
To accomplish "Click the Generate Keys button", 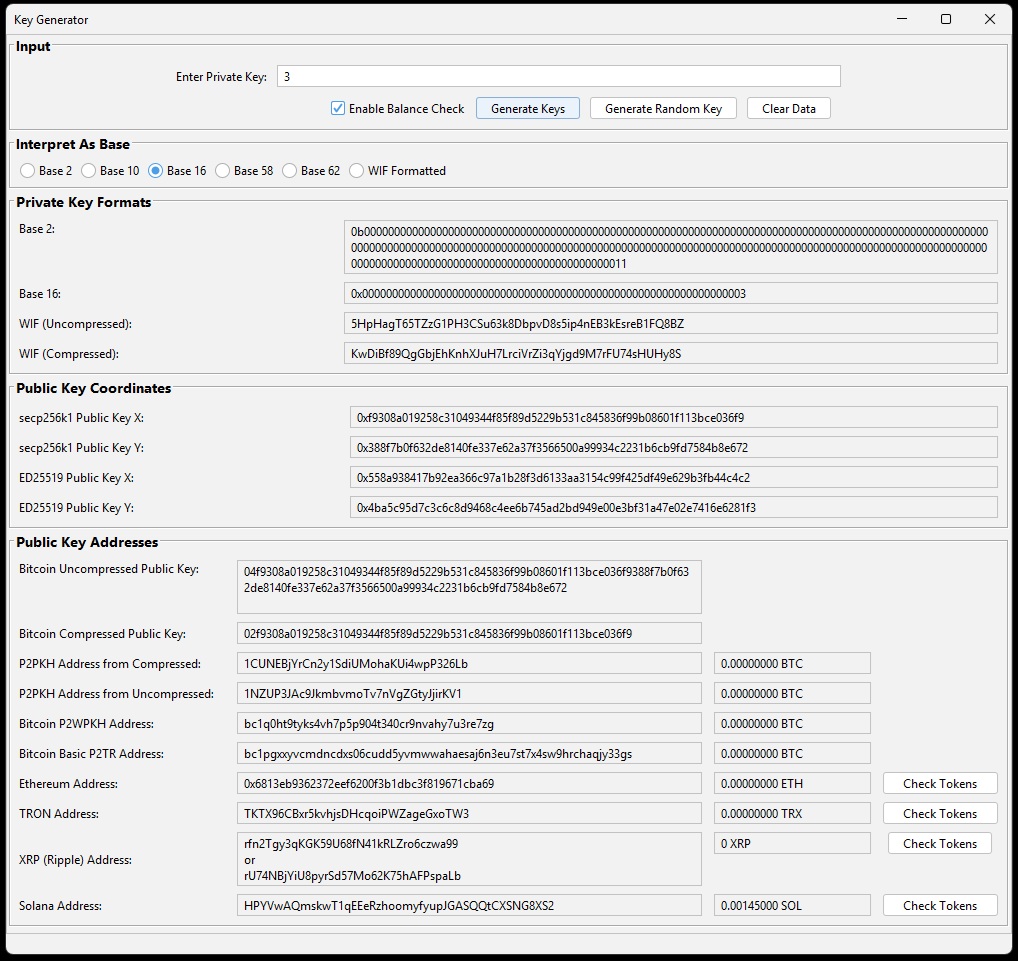I will point(527,108).
